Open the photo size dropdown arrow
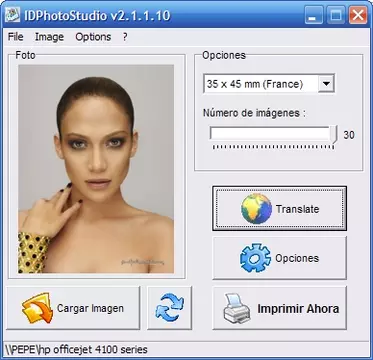The image size is (373, 360). coord(326,84)
